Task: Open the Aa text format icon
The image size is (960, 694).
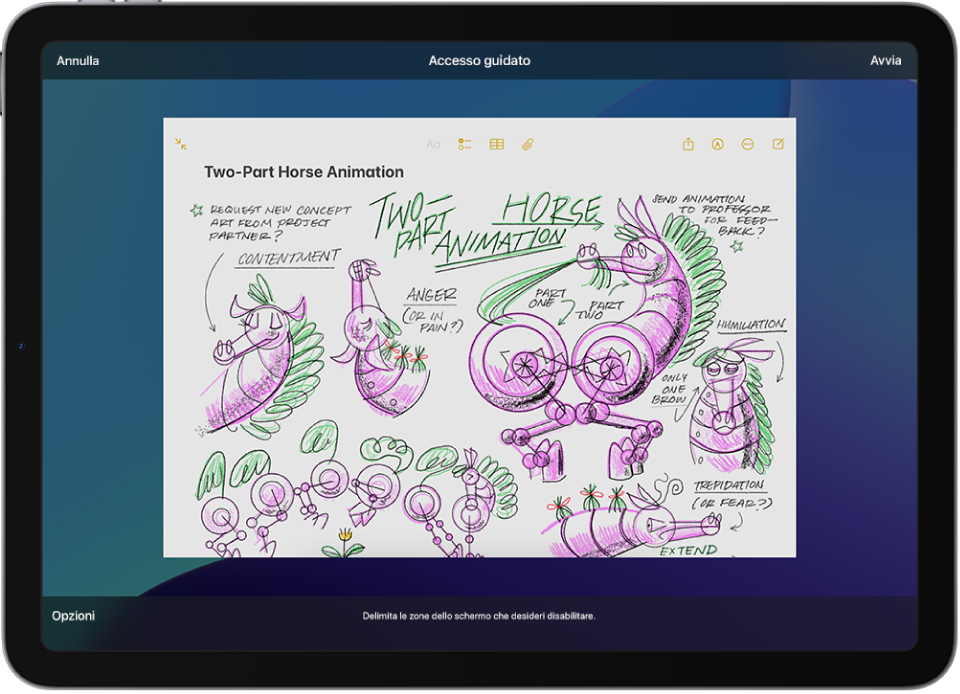Action: (x=433, y=144)
